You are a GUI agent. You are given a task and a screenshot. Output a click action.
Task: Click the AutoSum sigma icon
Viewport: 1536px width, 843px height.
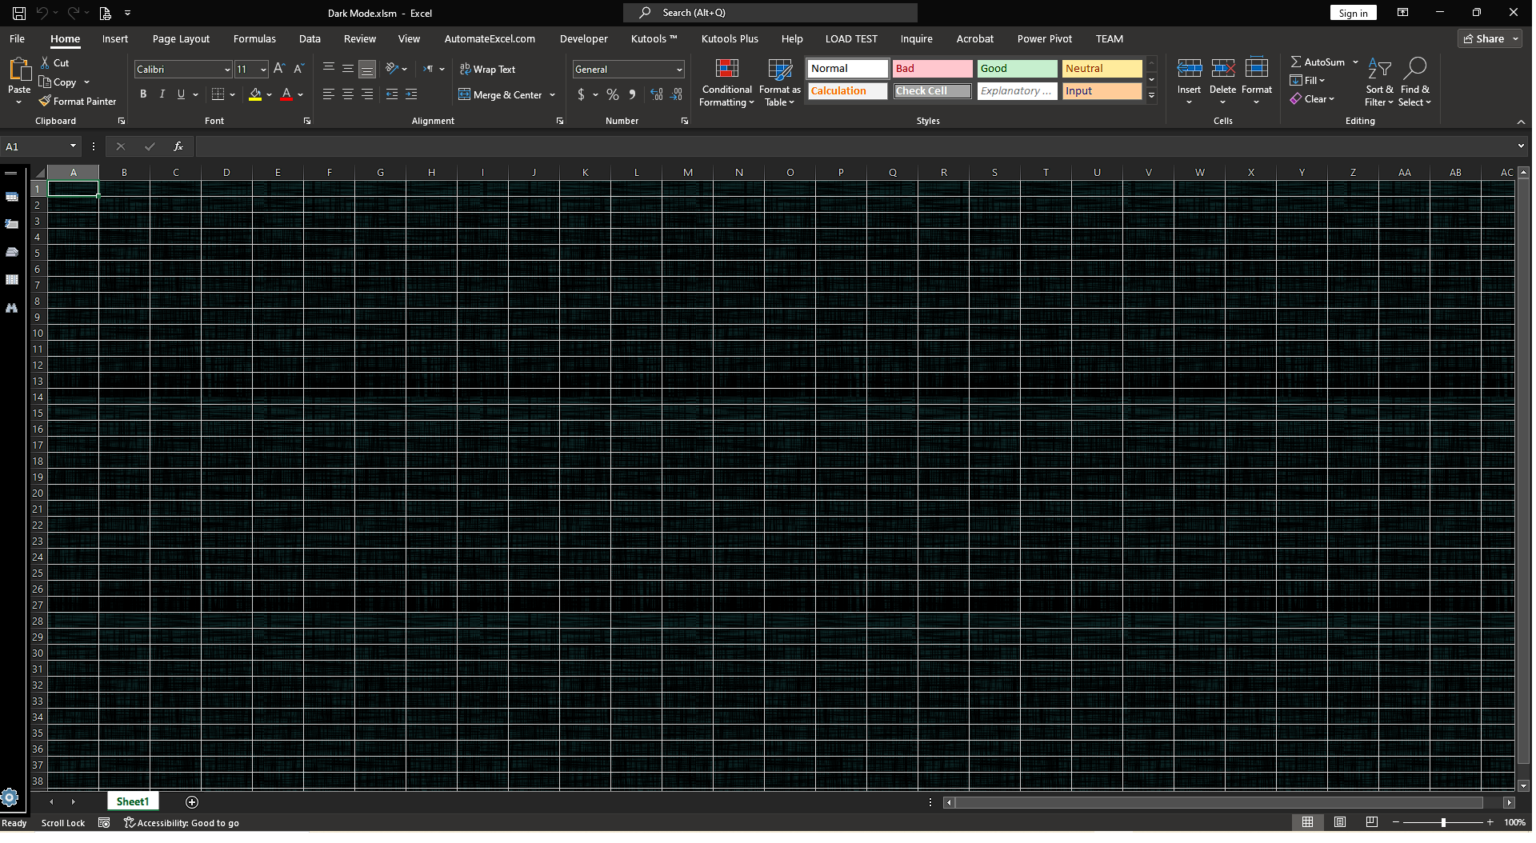pos(1296,62)
